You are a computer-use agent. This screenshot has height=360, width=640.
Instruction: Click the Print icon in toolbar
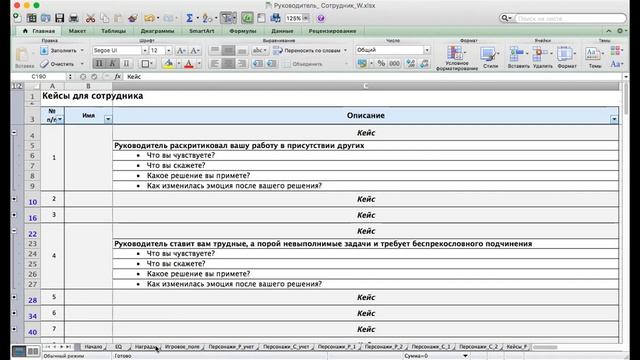coord(74,18)
